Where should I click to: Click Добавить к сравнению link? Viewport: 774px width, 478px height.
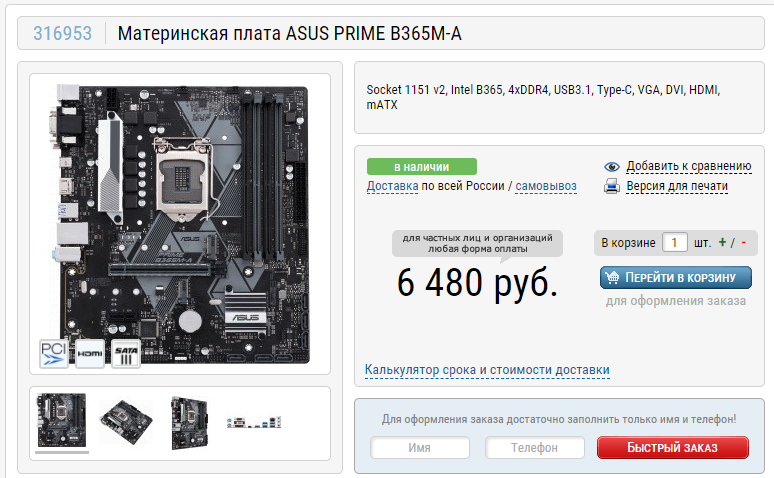click(689, 166)
